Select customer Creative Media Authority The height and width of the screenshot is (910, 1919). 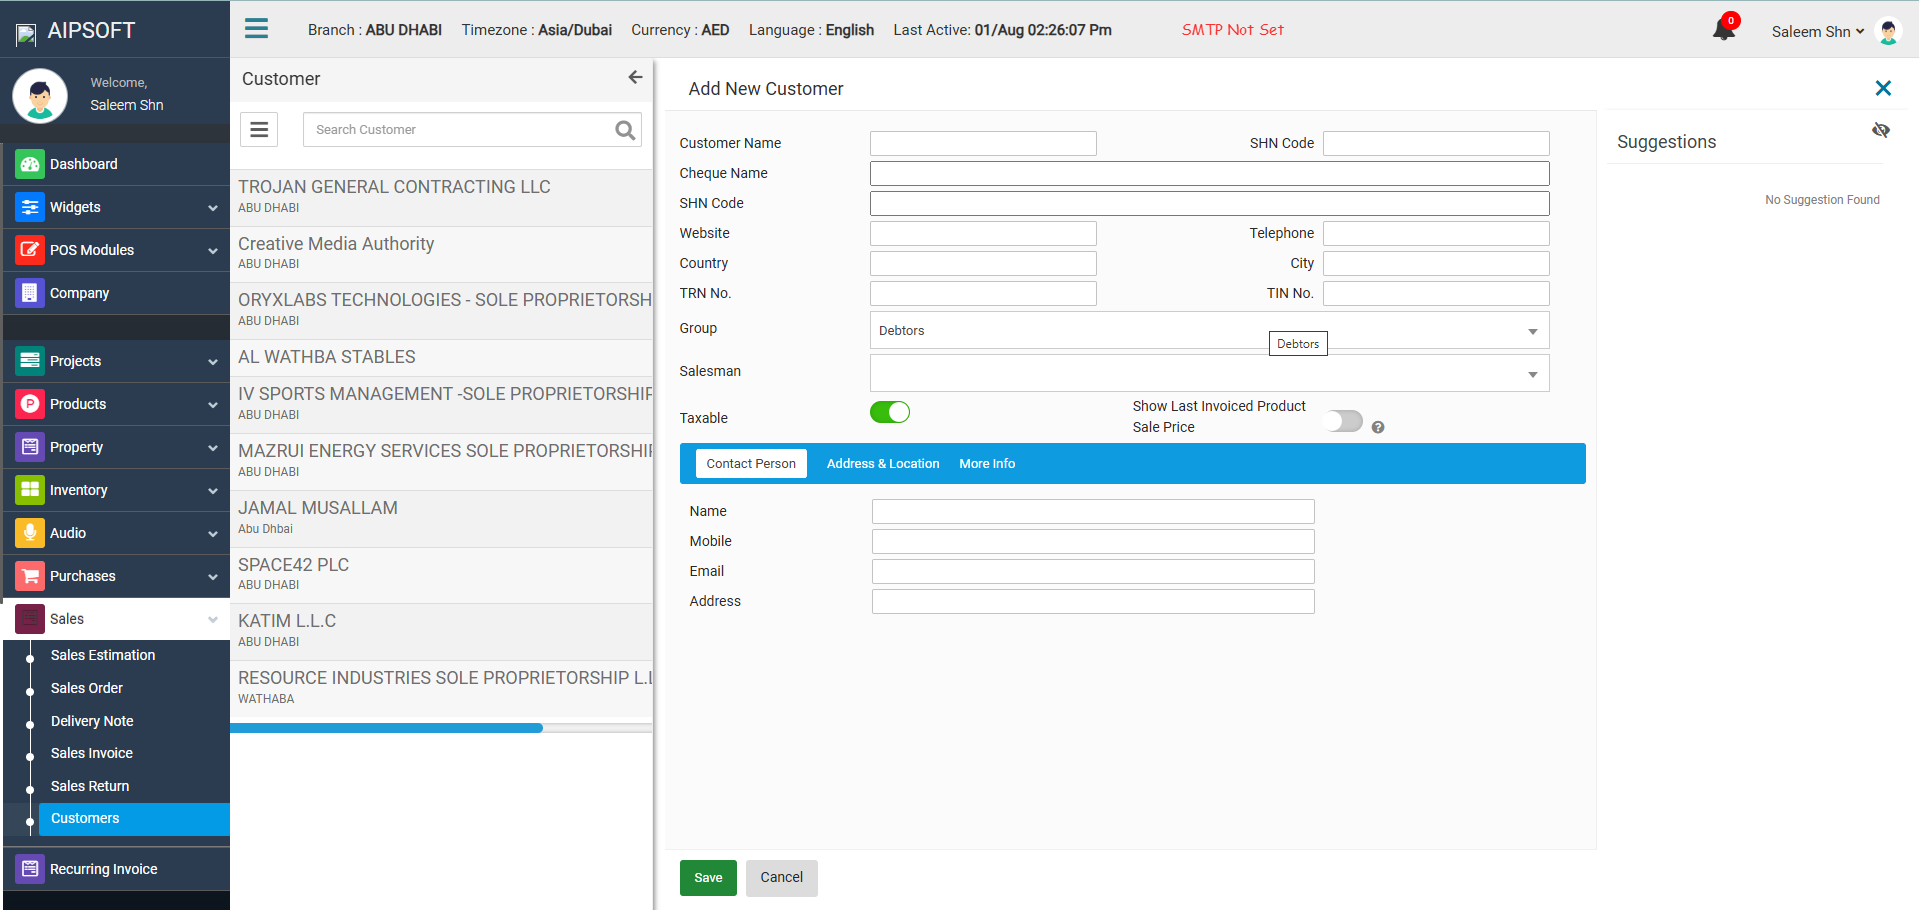441,254
